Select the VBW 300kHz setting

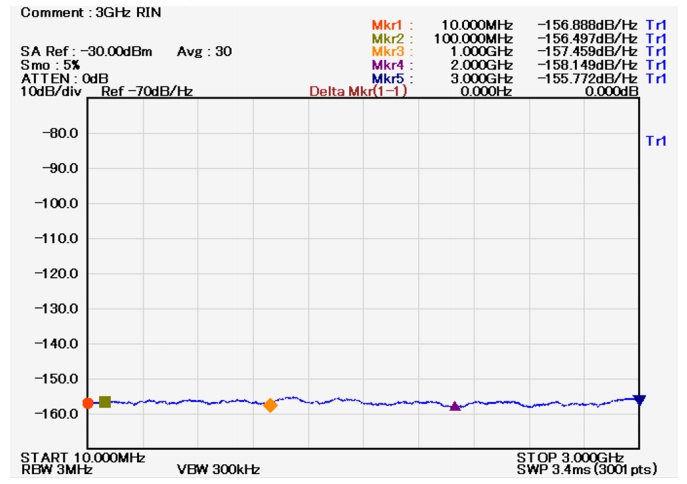coord(220,469)
